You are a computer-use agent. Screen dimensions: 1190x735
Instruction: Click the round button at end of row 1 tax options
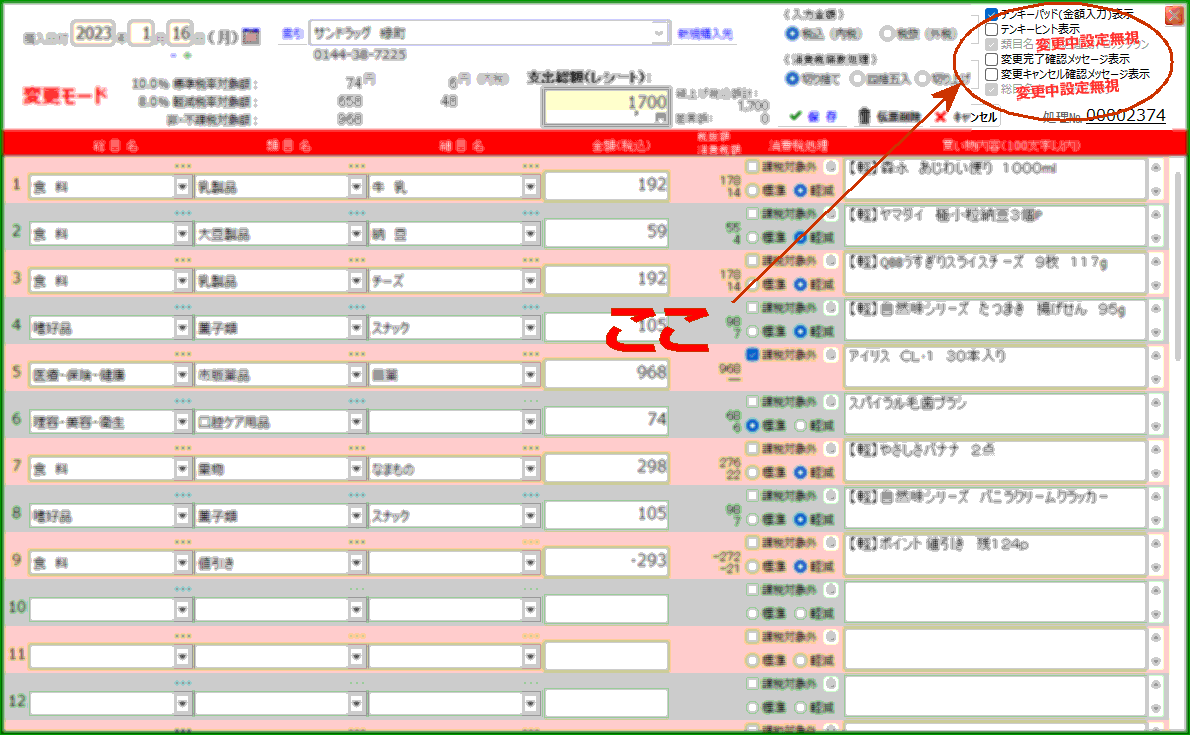pos(831,167)
